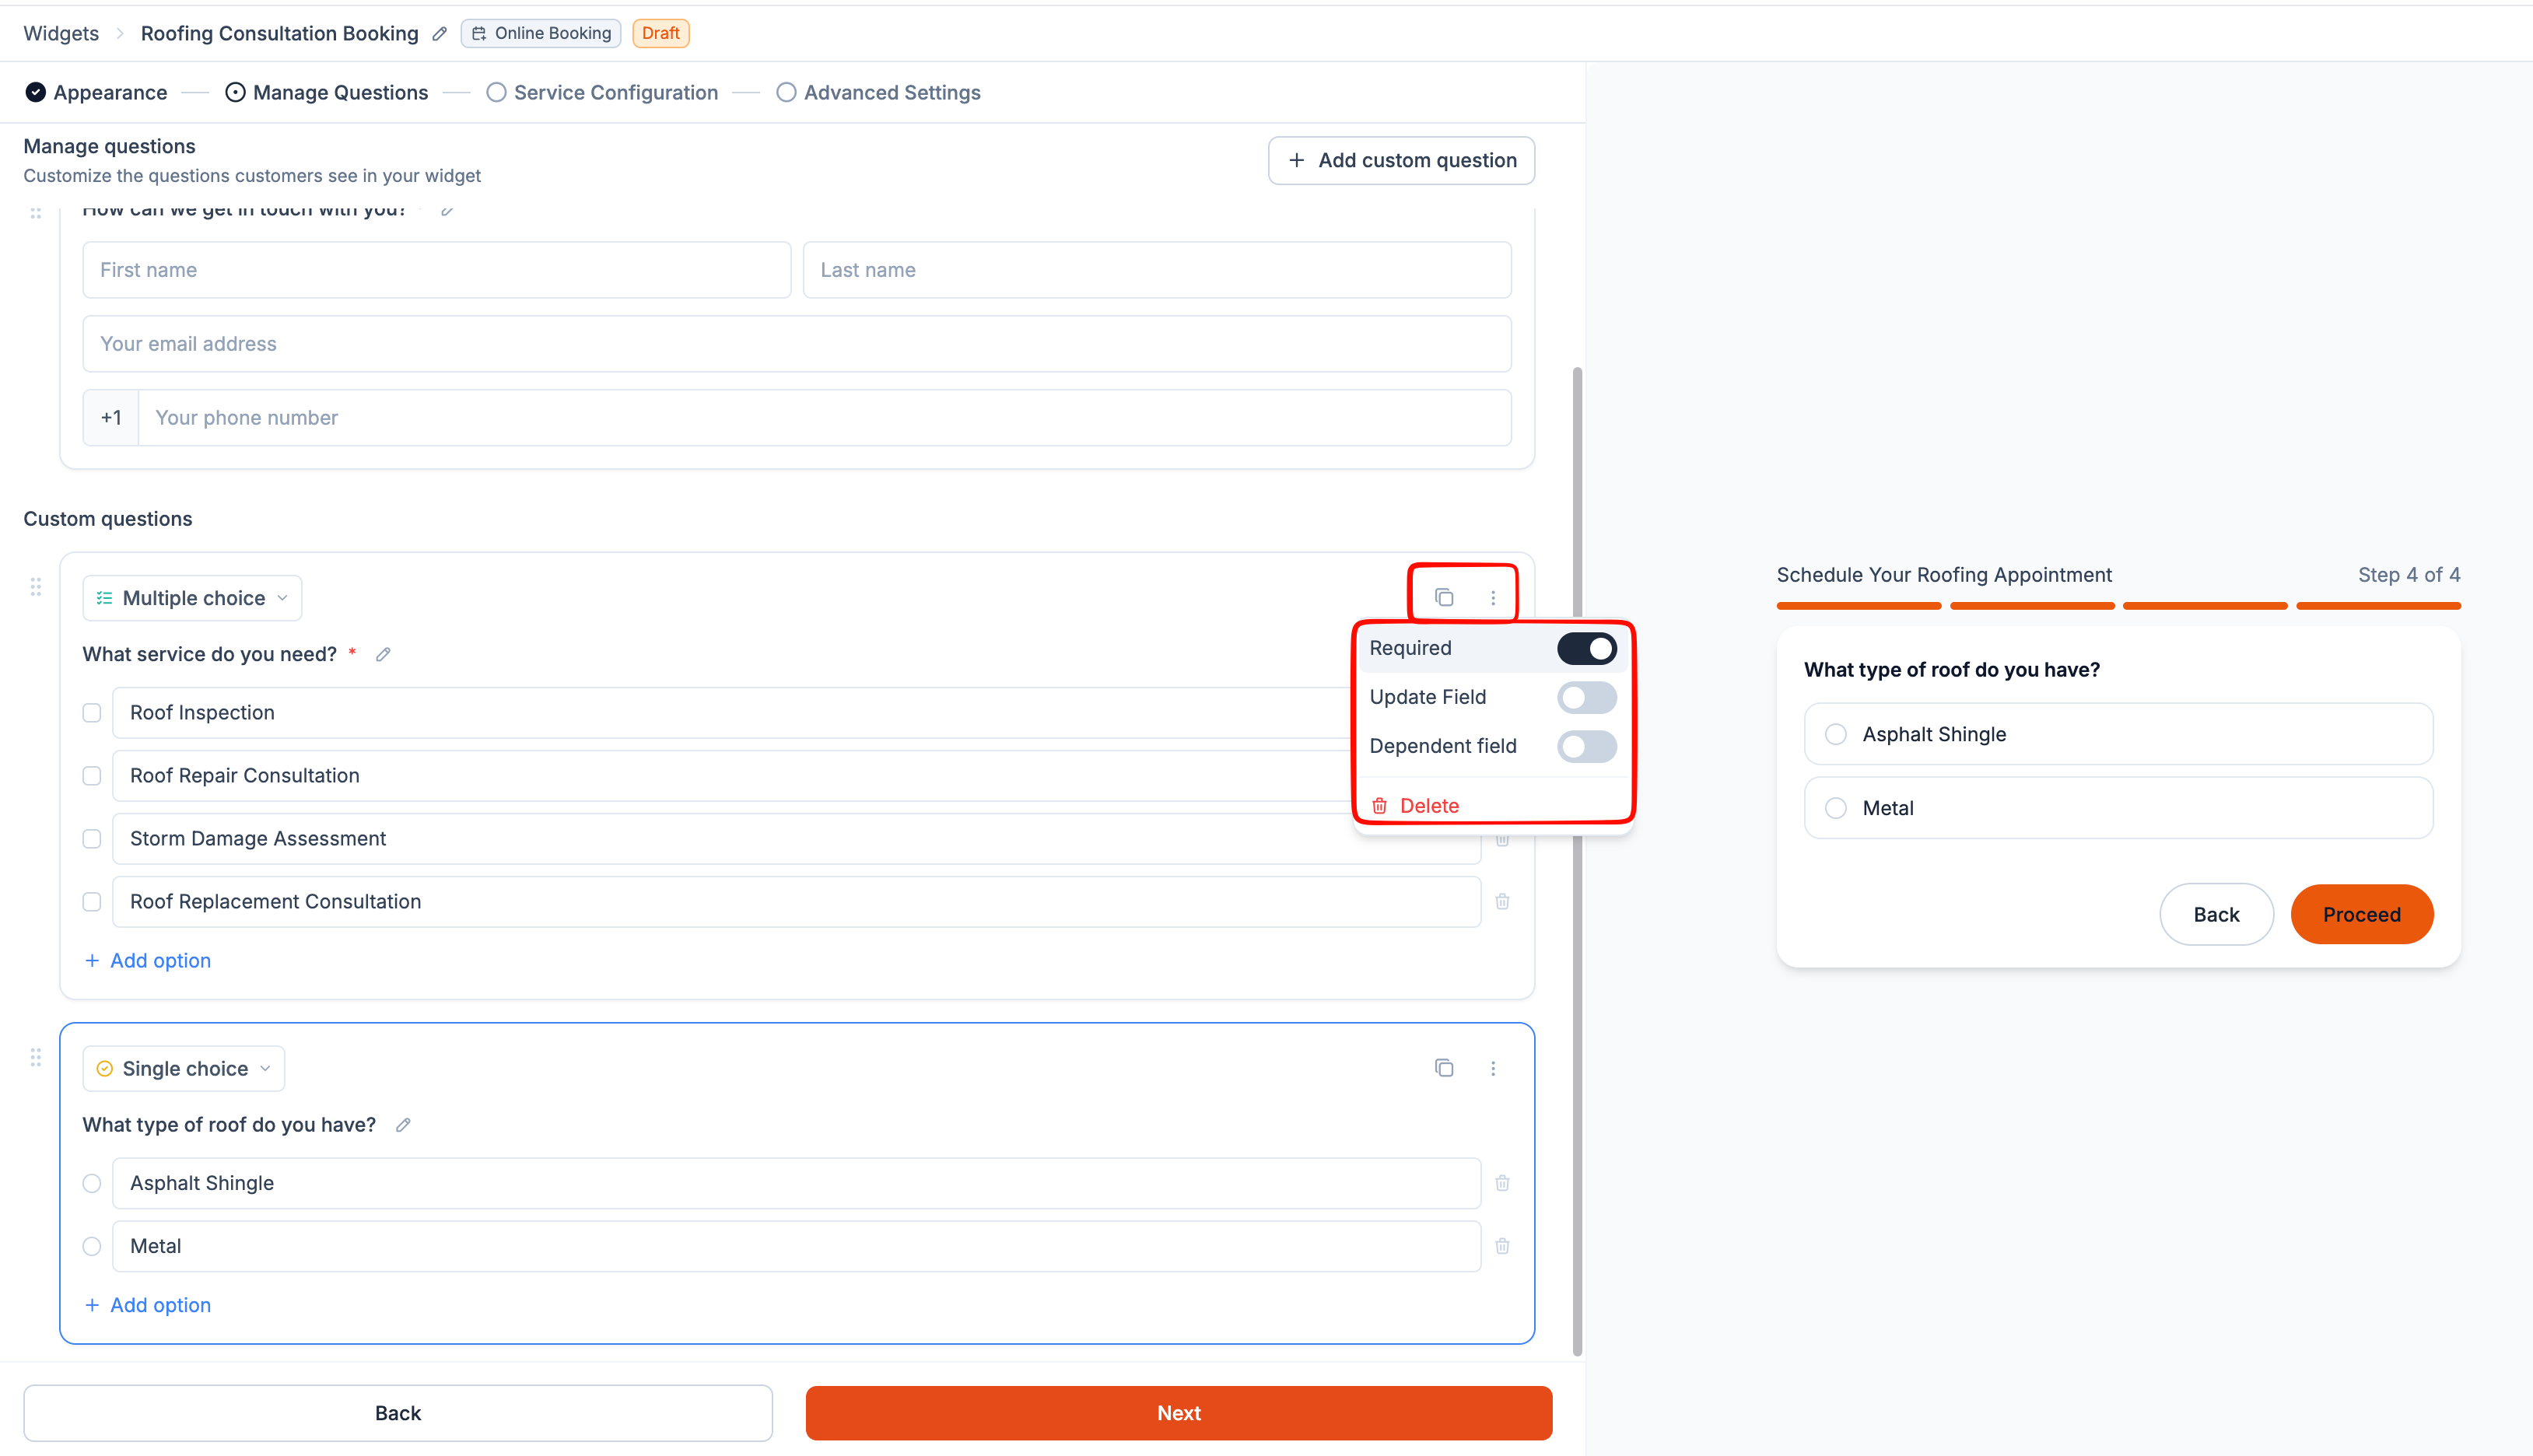Viewport: 2533px width, 1456px height.
Task: Click Back in the preview widget
Action: (x=2216, y=914)
